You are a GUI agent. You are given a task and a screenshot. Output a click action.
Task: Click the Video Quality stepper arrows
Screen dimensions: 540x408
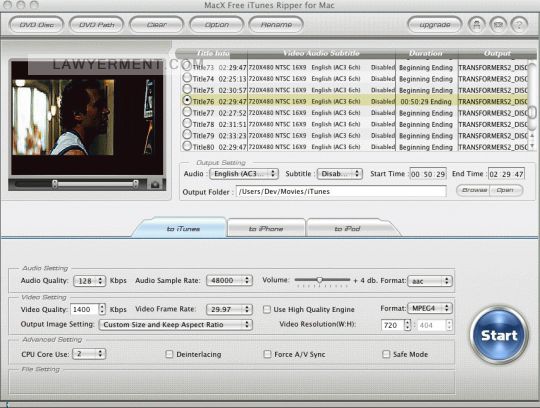coord(102,310)
